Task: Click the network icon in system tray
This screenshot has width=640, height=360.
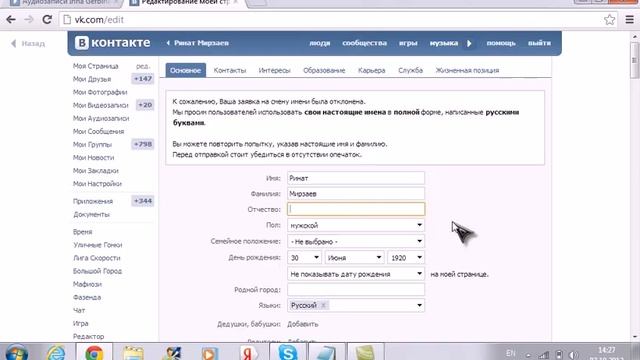Action: [x=543, y=355]
